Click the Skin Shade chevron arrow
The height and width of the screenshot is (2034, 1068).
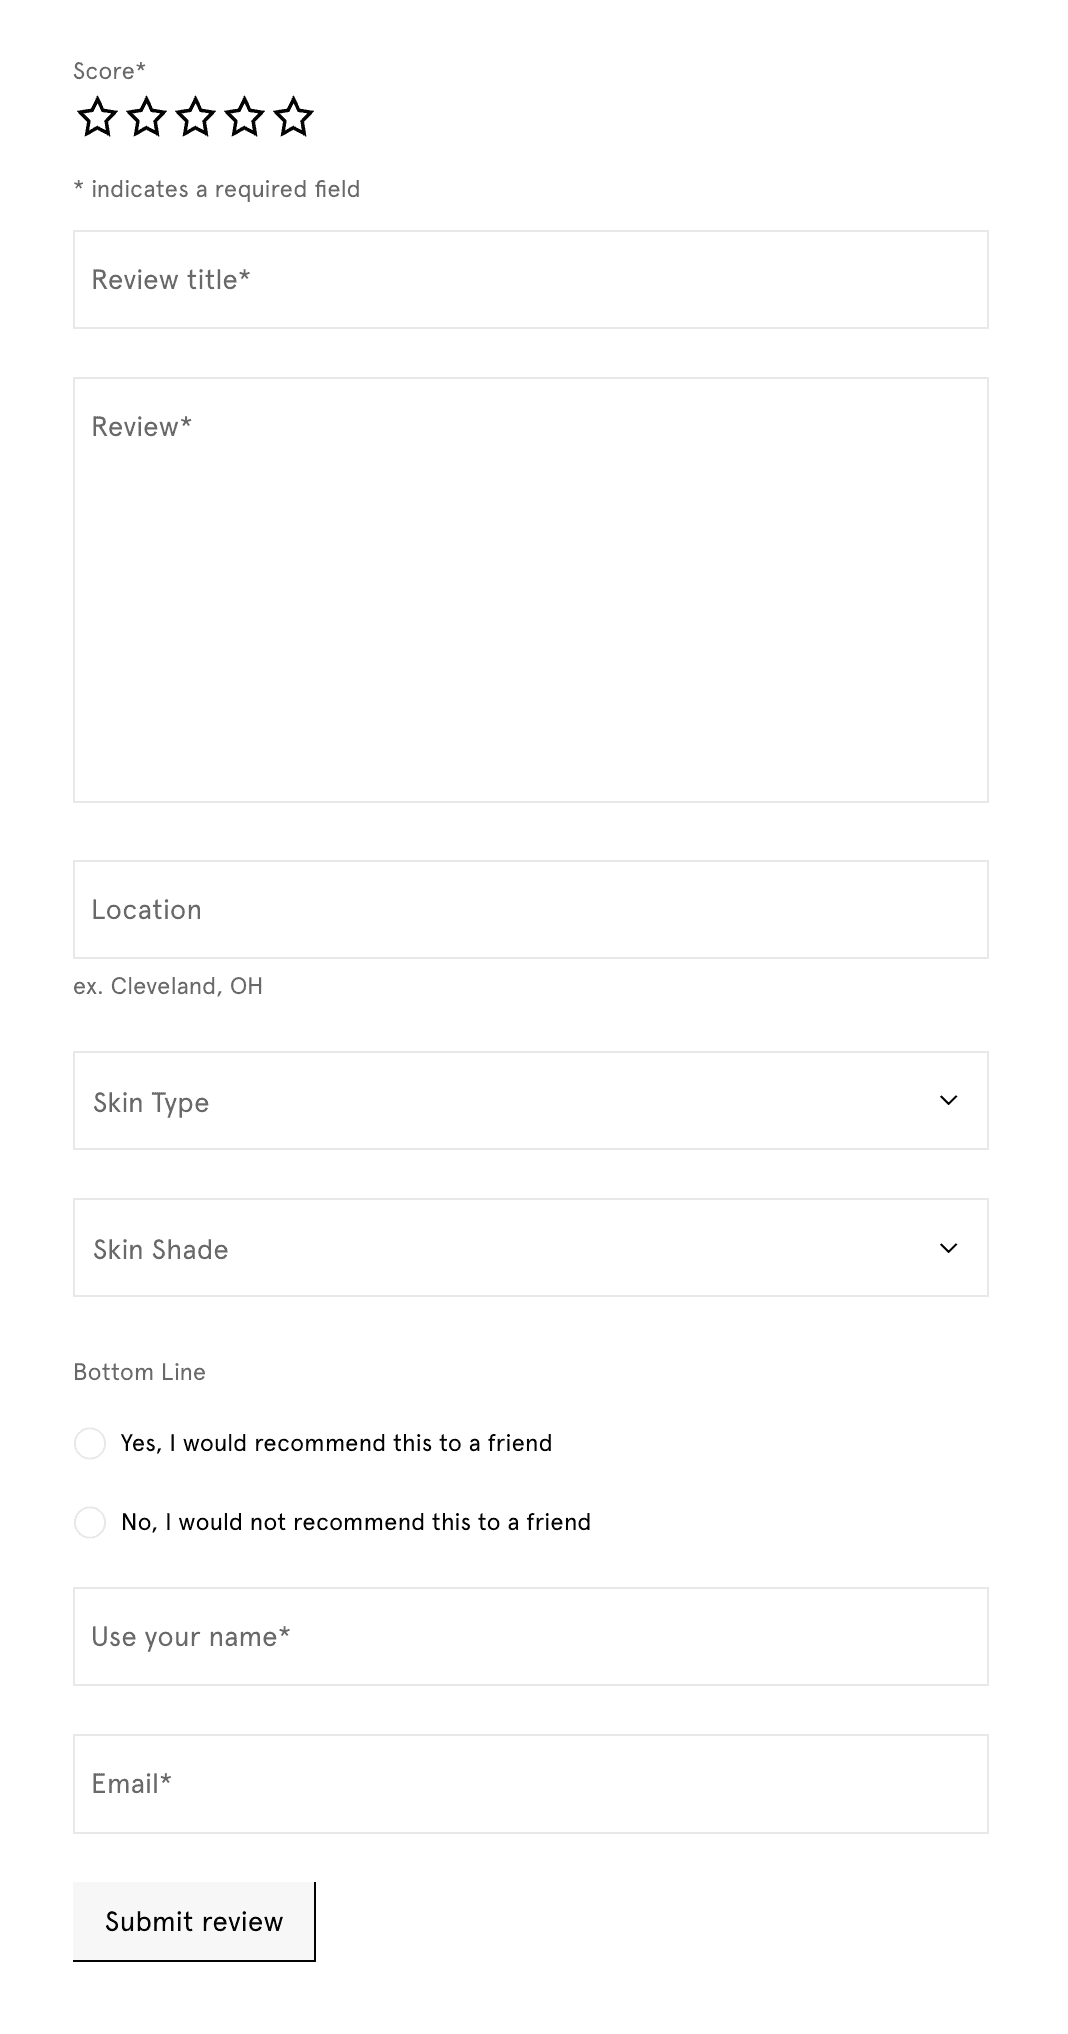[948, 1247]
